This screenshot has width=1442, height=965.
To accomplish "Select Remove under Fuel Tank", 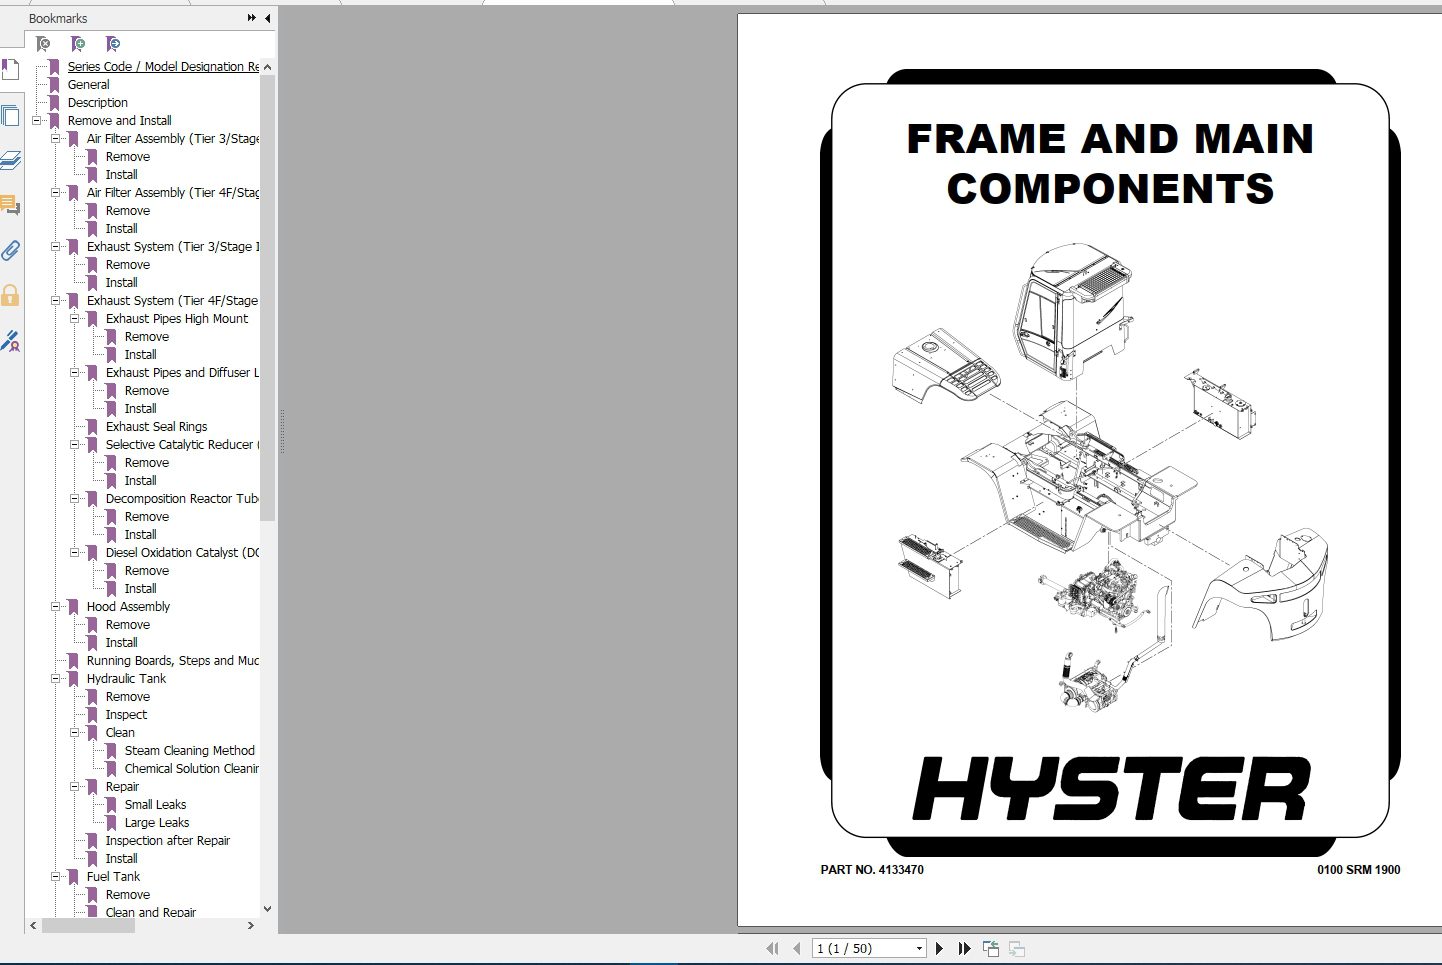I will pyautogui.click(x=127, y=895).
